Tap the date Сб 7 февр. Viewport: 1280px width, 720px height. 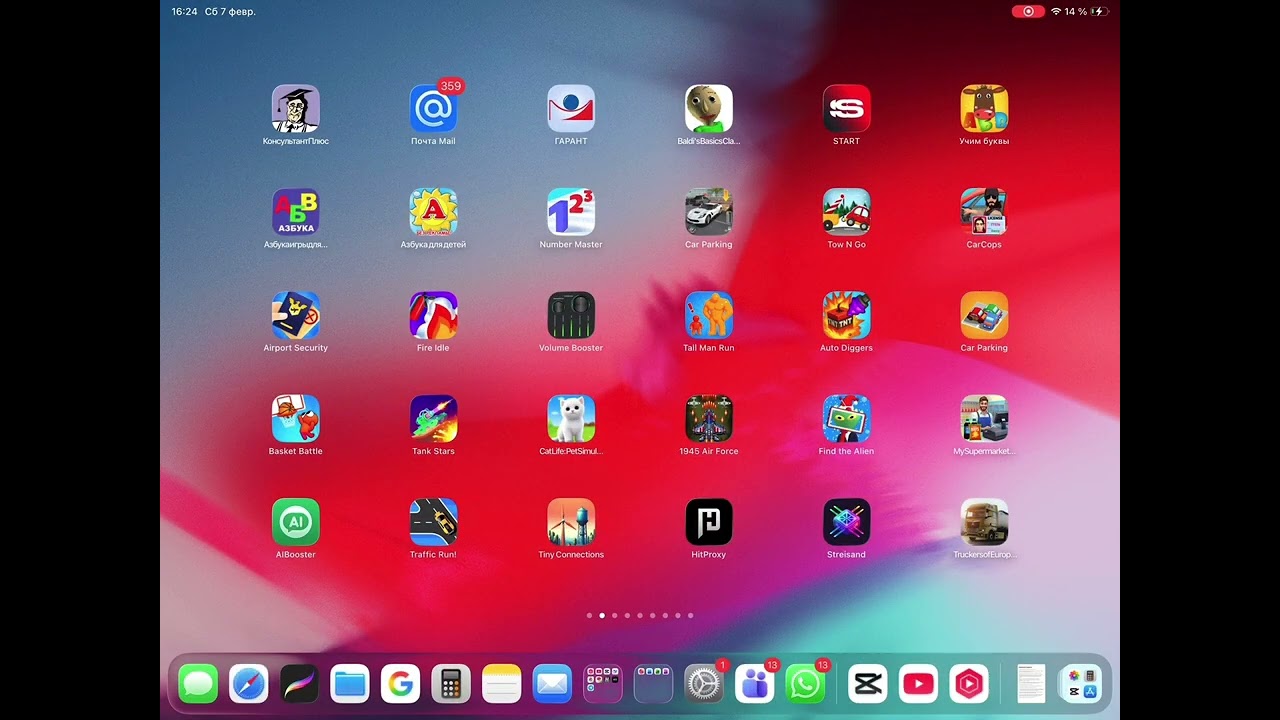230,12
